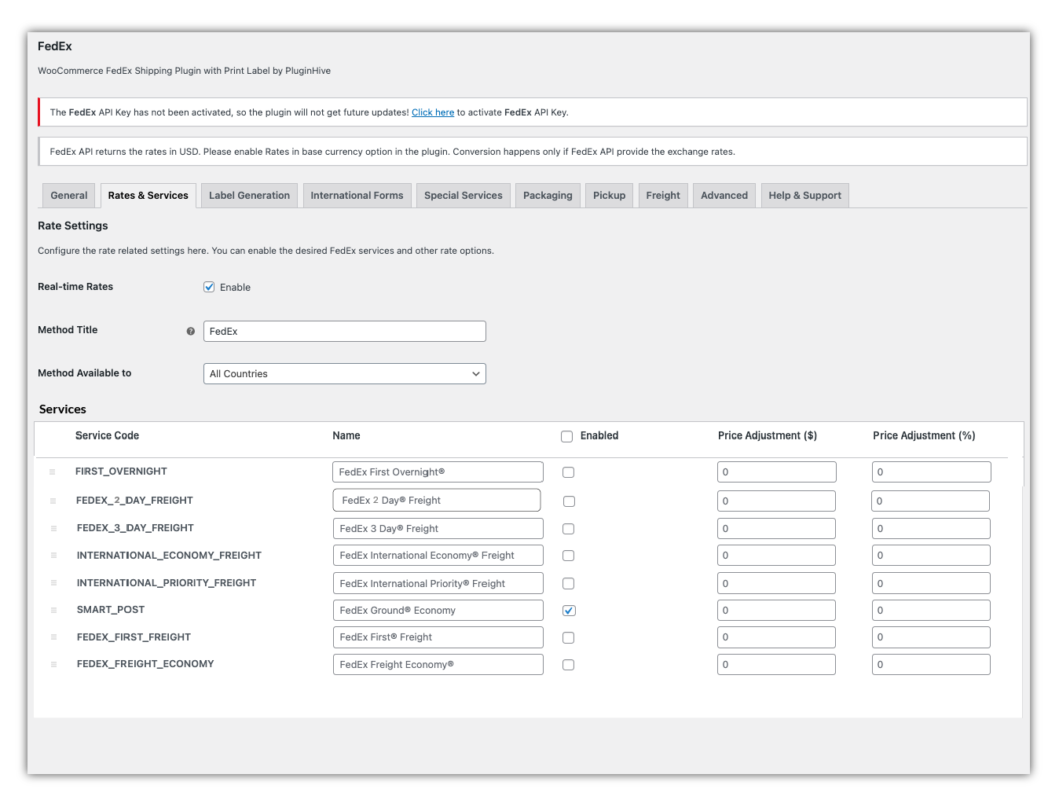Go to the International Forms tab

click(357, 196)
